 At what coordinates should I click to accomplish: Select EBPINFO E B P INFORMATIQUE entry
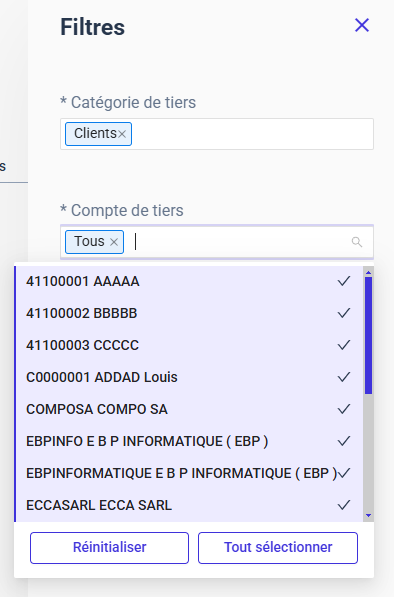(x=189, y=441)
